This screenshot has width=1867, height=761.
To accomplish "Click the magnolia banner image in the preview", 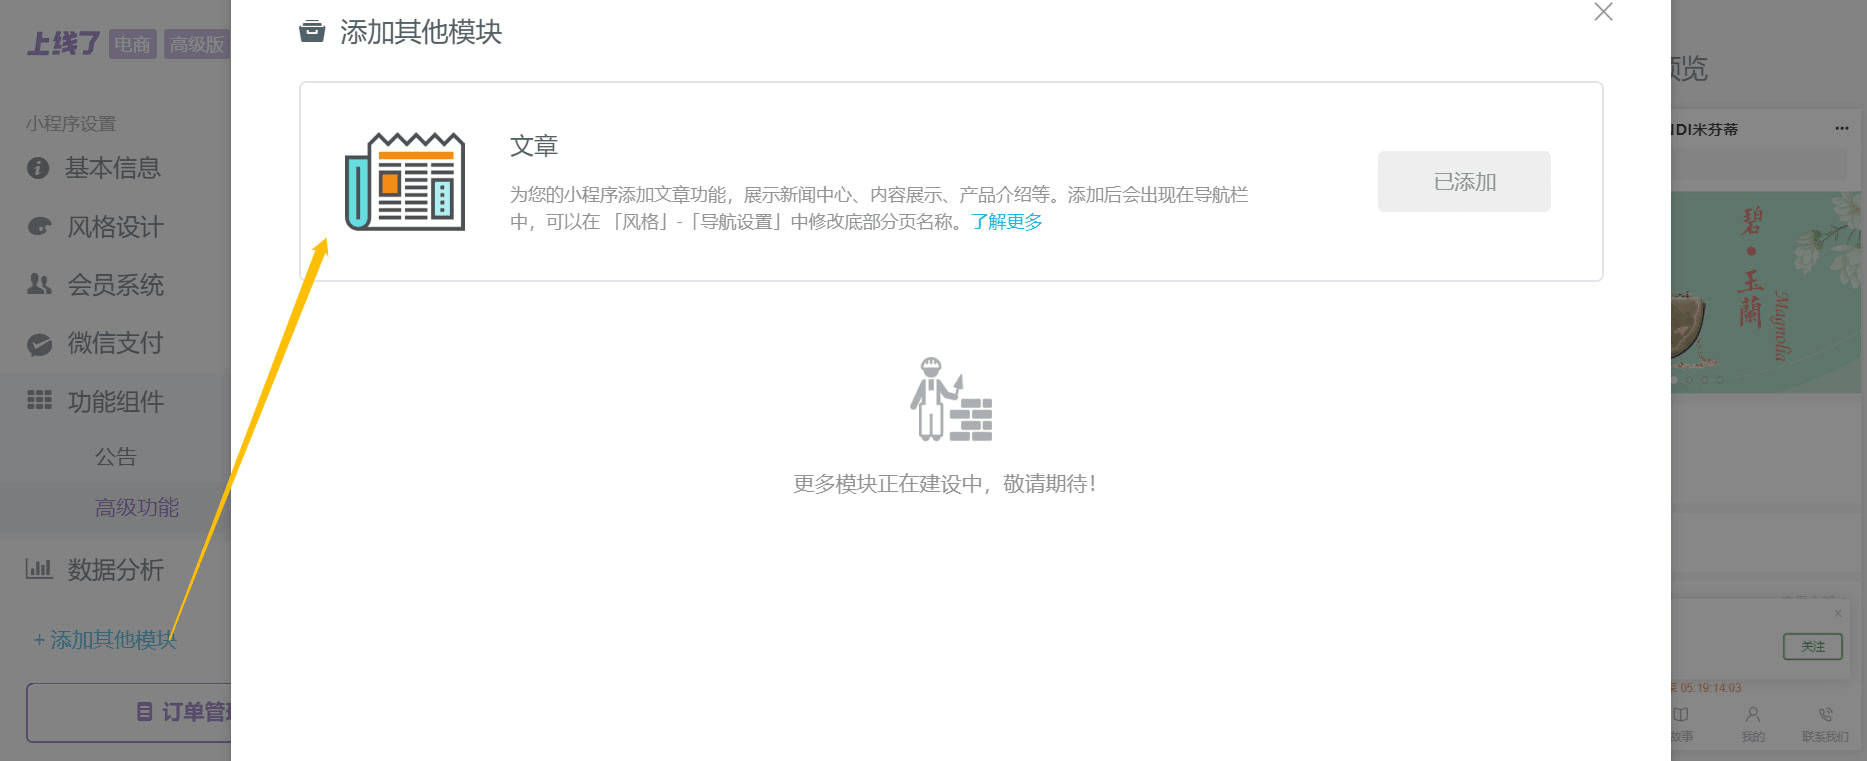I will point(1765,292).
